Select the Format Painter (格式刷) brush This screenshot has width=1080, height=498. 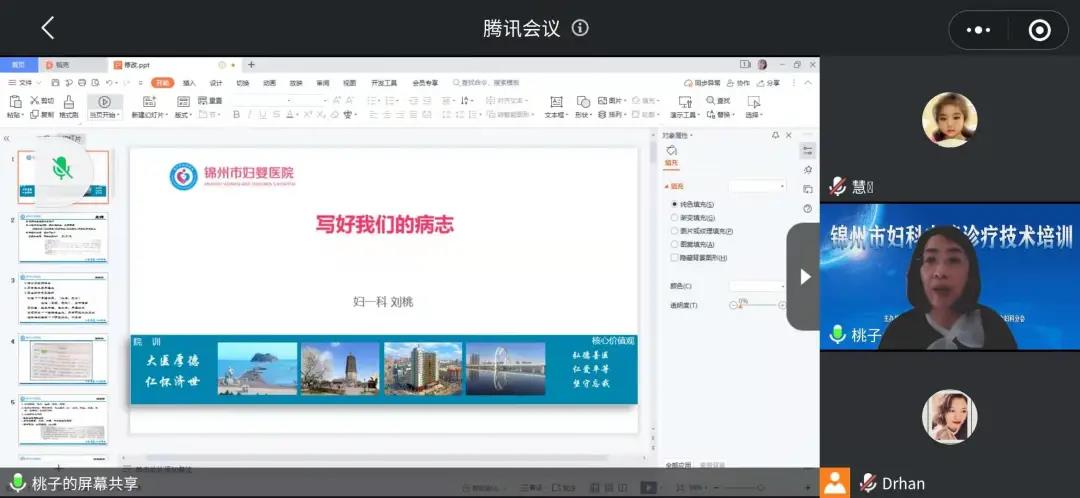(70, 106)
